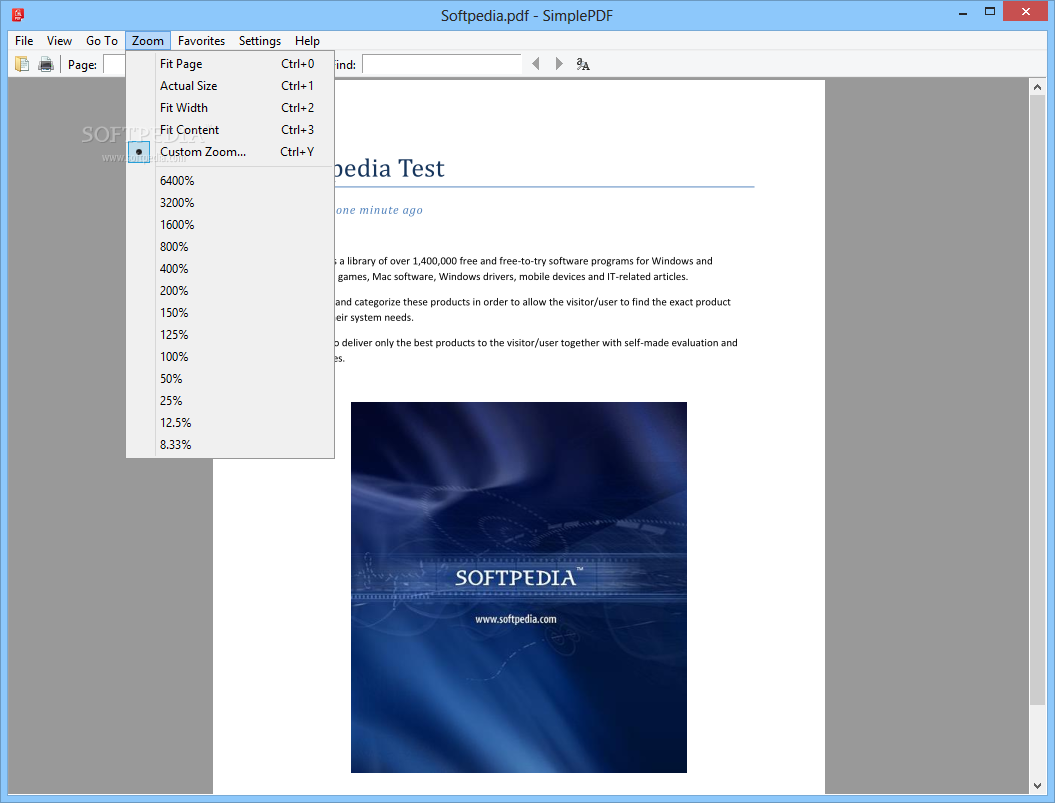Click the Softpedia image in the PDF
The image size is (1055, 803).
pyautogui.click(x=519, y=587)
